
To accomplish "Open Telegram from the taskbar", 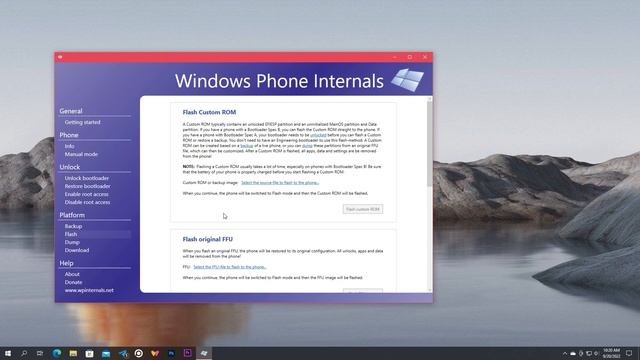I will click(122, 353).
